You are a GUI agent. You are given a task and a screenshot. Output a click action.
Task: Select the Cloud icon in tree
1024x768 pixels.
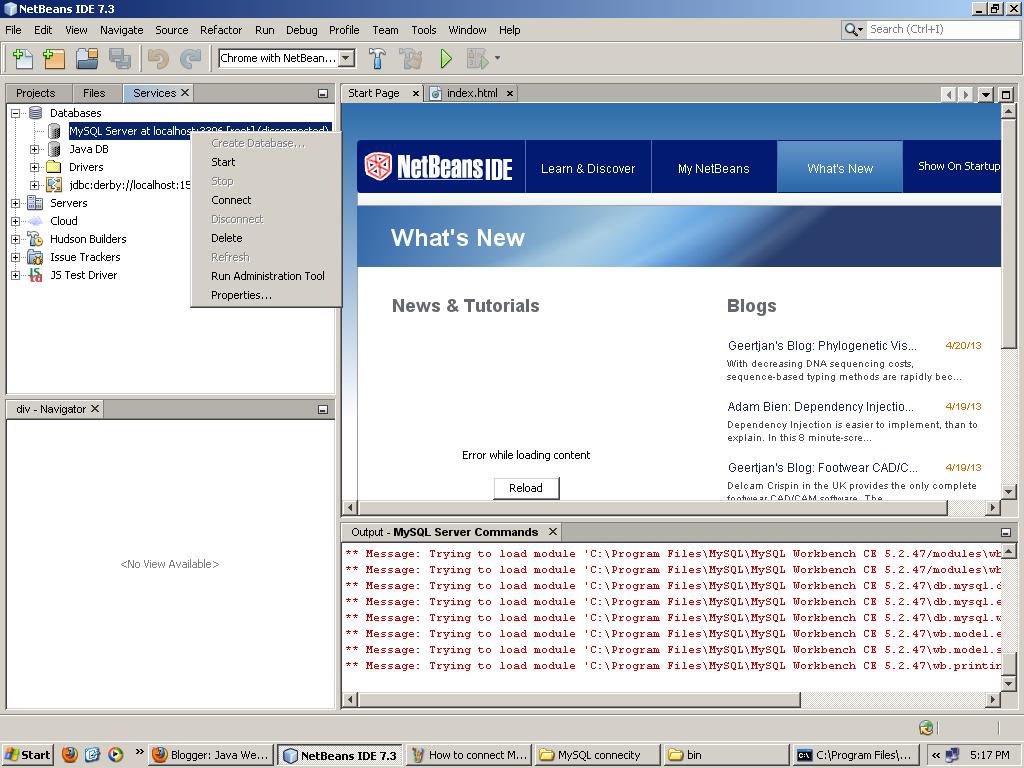[x=35, y=221]
